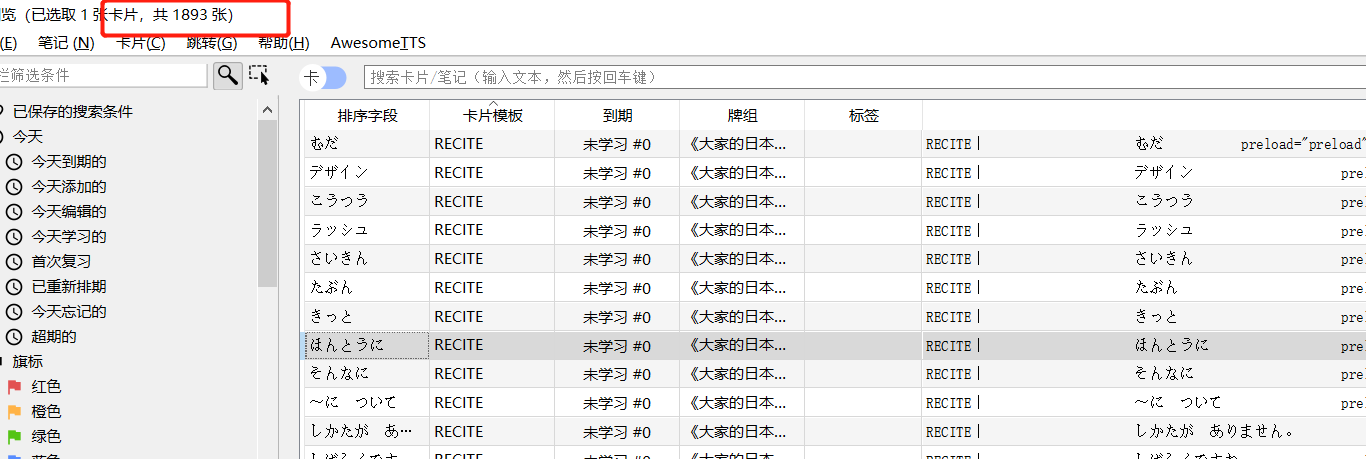Select the ラッシュ sort-field cell

click(367, 230)
